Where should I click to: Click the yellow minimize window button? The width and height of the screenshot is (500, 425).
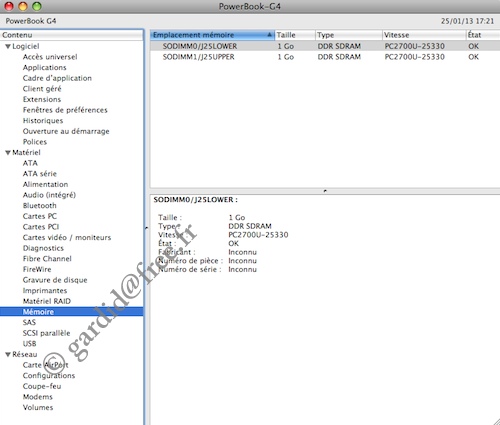[x=23, y=6]
